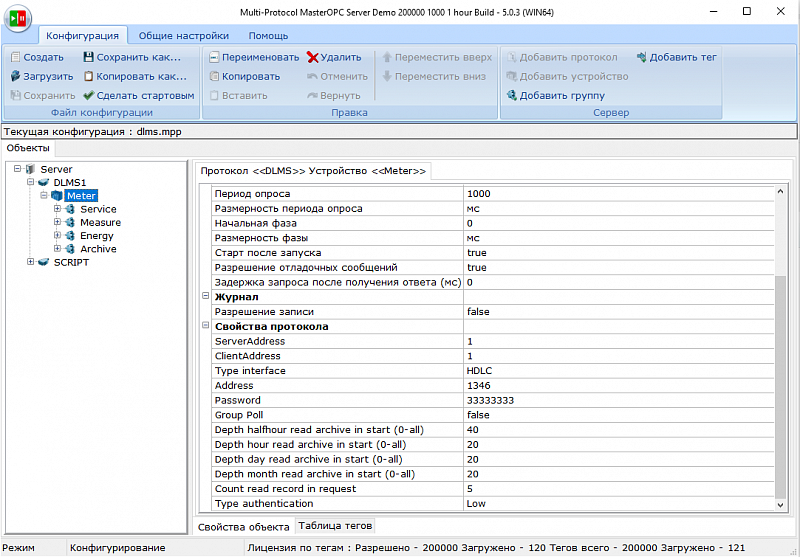Screen dimensions: 800x557
Task: Switch to Таблица тегов tab
Action: tap(334, 526)
